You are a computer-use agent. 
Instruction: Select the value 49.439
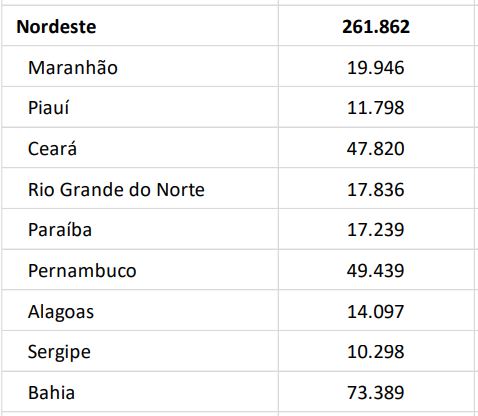tap(376, 270)
